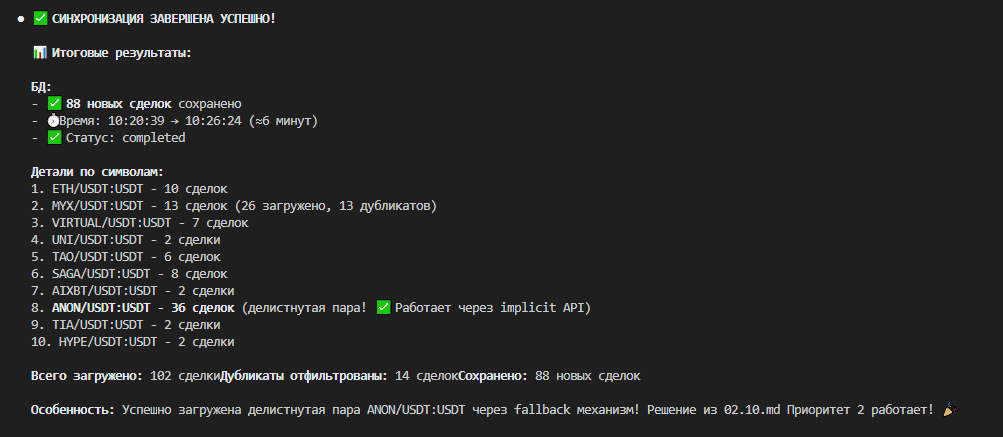Click the bar chart icon near Итоговые результаты
This screenshot has height=437, width=1003.
(x=40, y=53)
